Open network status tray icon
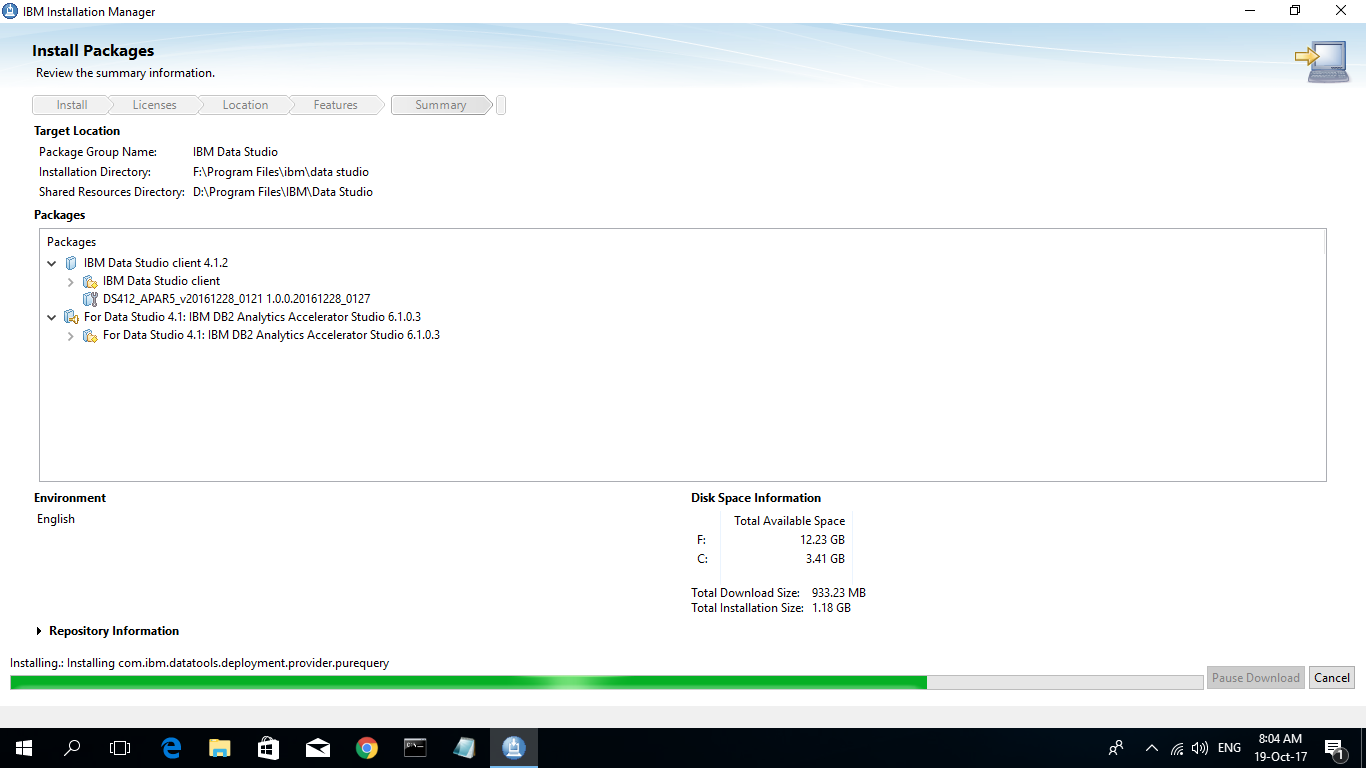1366x768 pixels. (x=1178, y=747)
